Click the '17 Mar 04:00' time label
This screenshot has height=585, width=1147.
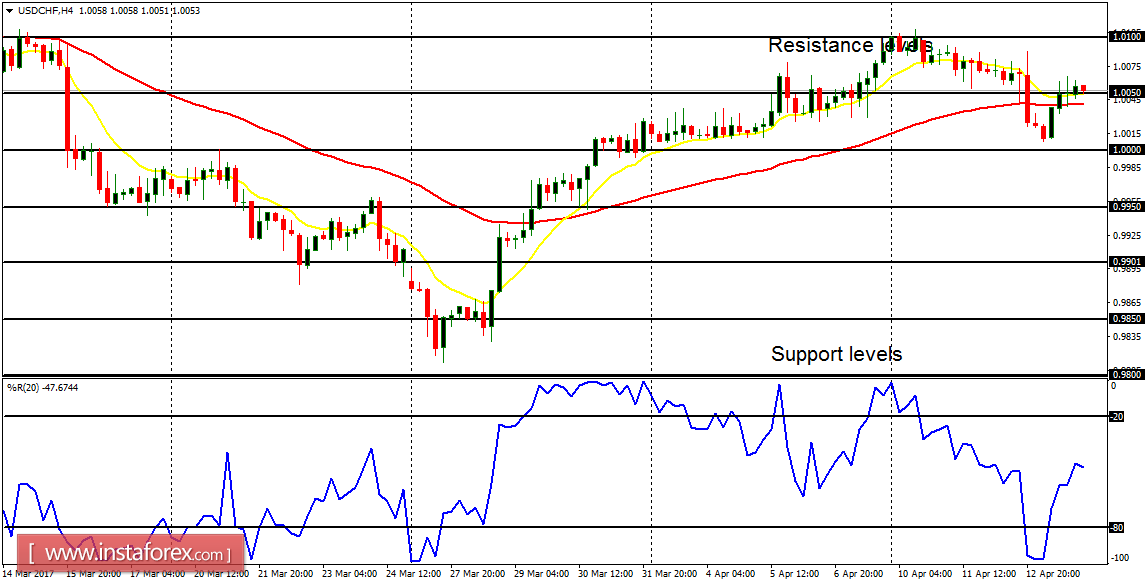[159, 573]
